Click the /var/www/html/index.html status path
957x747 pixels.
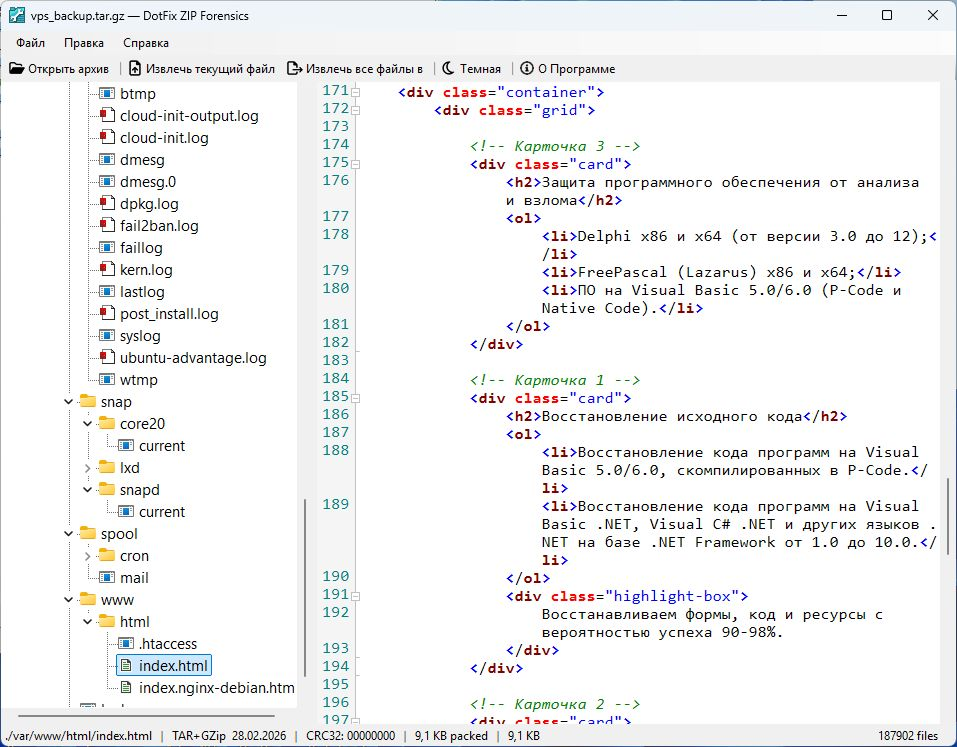(x=79, y=735)
